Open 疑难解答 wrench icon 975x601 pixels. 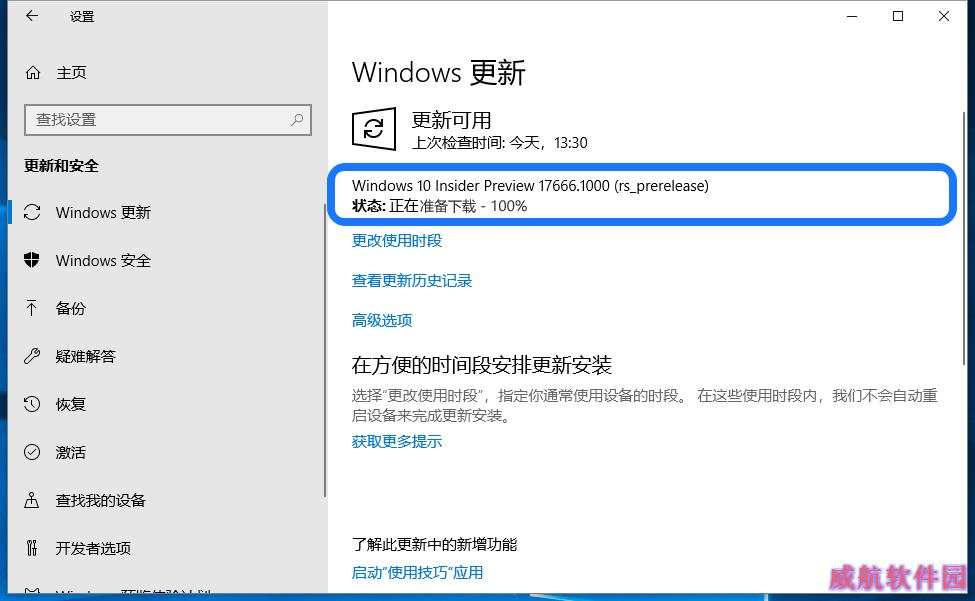click(x=32, y=356)
